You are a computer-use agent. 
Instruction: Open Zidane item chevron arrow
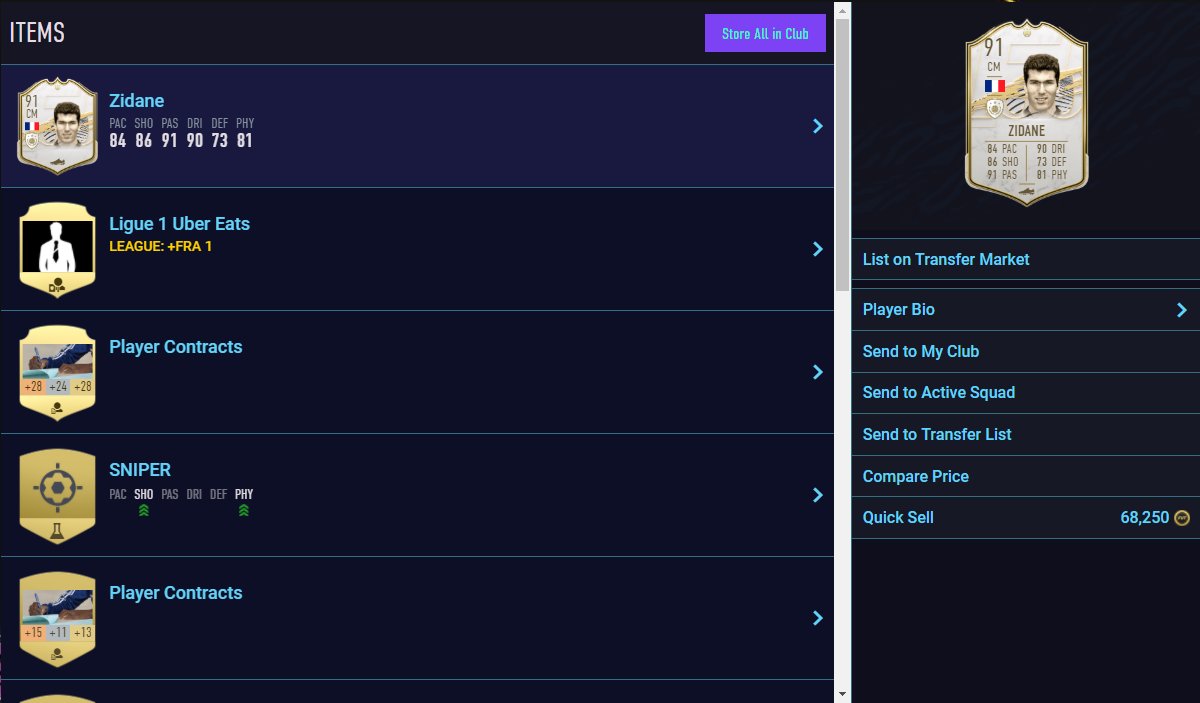[x=818, y=126]
